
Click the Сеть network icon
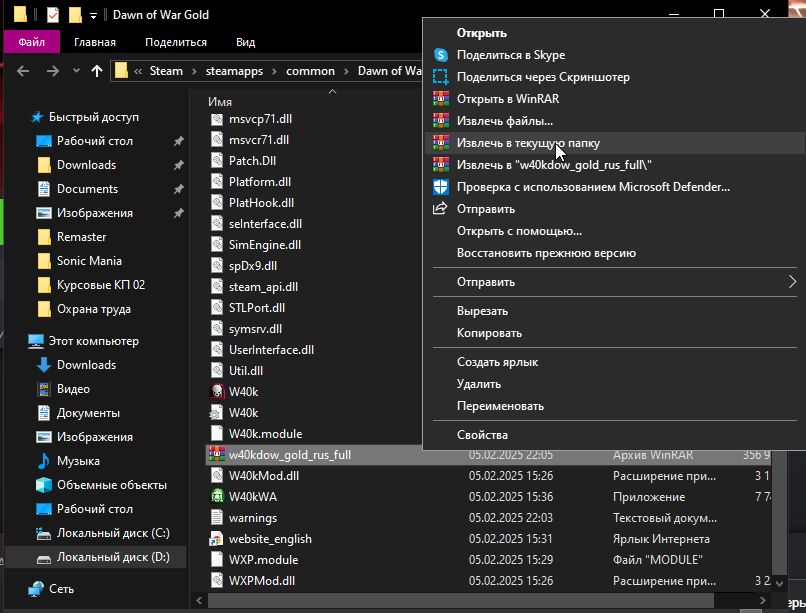pos(36,589)
